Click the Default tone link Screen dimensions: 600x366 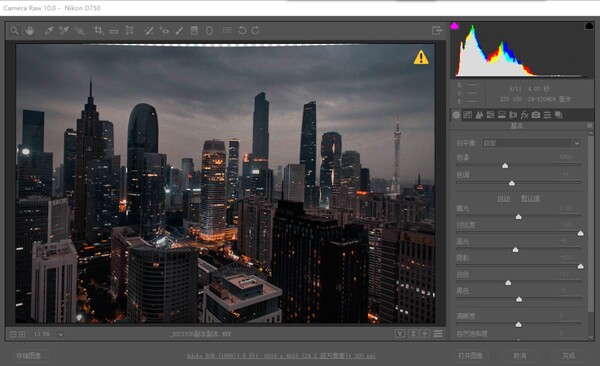[x=530, y=198]
